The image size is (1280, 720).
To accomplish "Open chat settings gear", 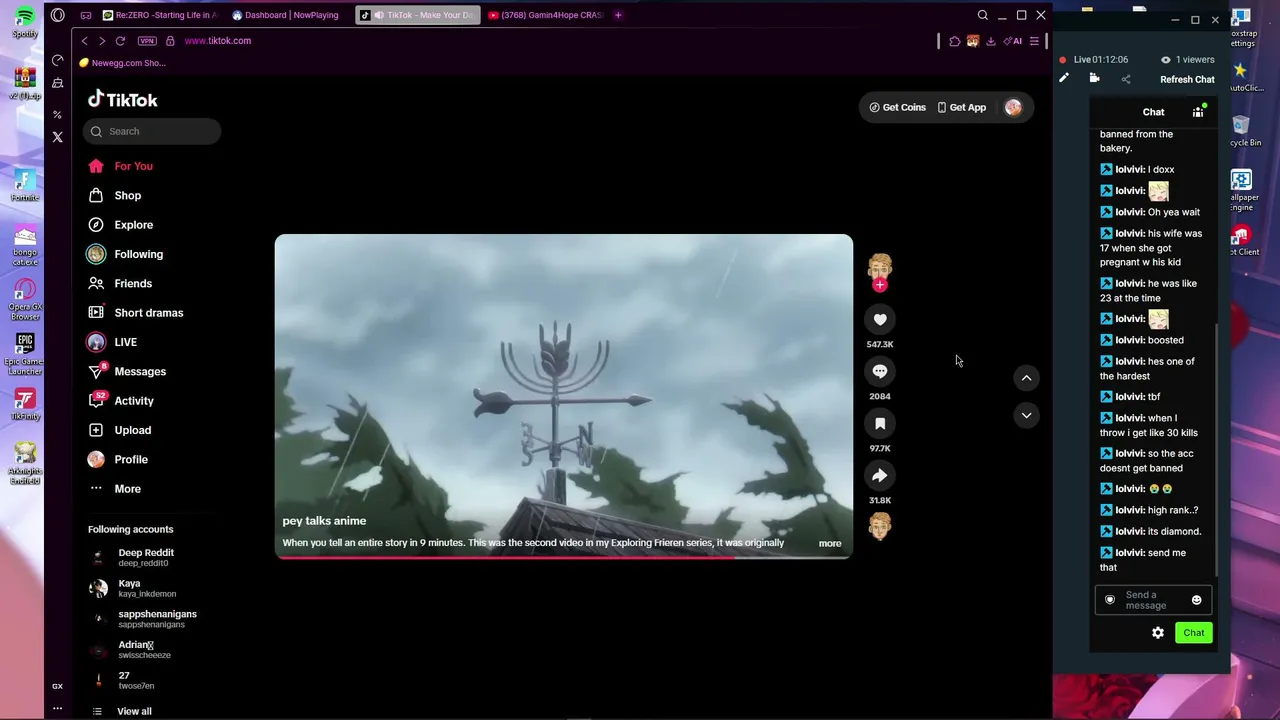I will coord(1158,633).
